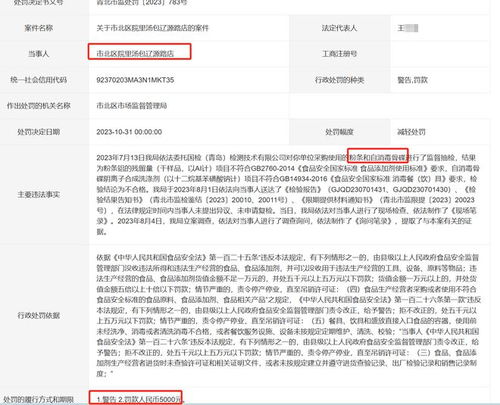The width and height of the screenshot is (500, 405).
Task: Select the value 减轻处罚
Action: point(411,132)
